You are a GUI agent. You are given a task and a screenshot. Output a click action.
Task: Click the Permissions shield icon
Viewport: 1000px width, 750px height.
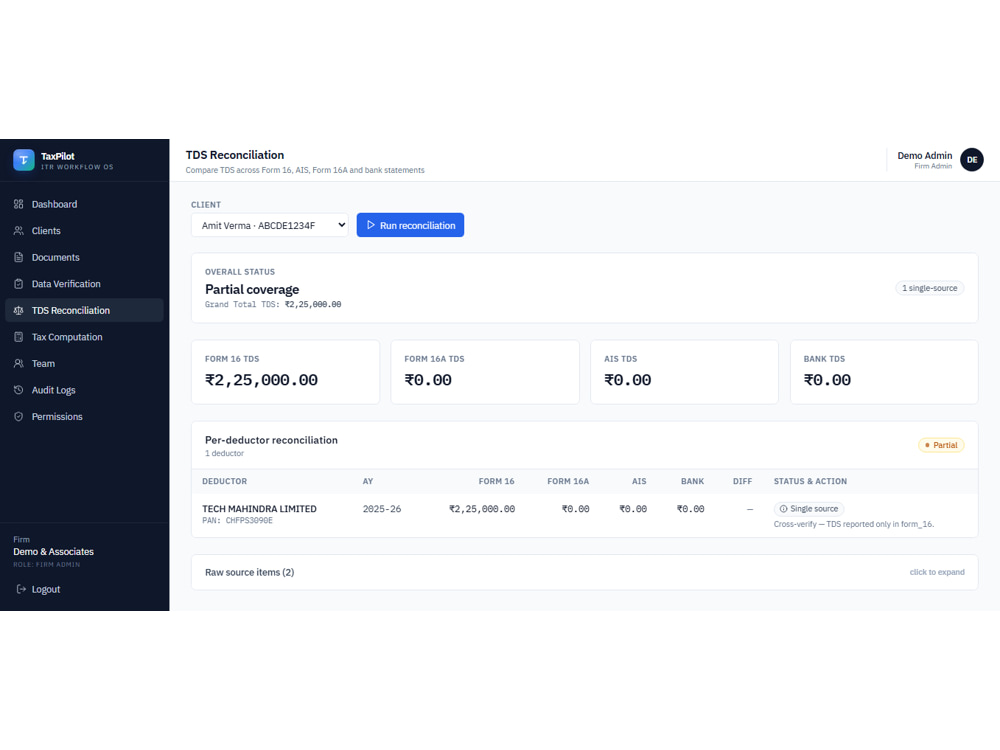pos(18,416)
